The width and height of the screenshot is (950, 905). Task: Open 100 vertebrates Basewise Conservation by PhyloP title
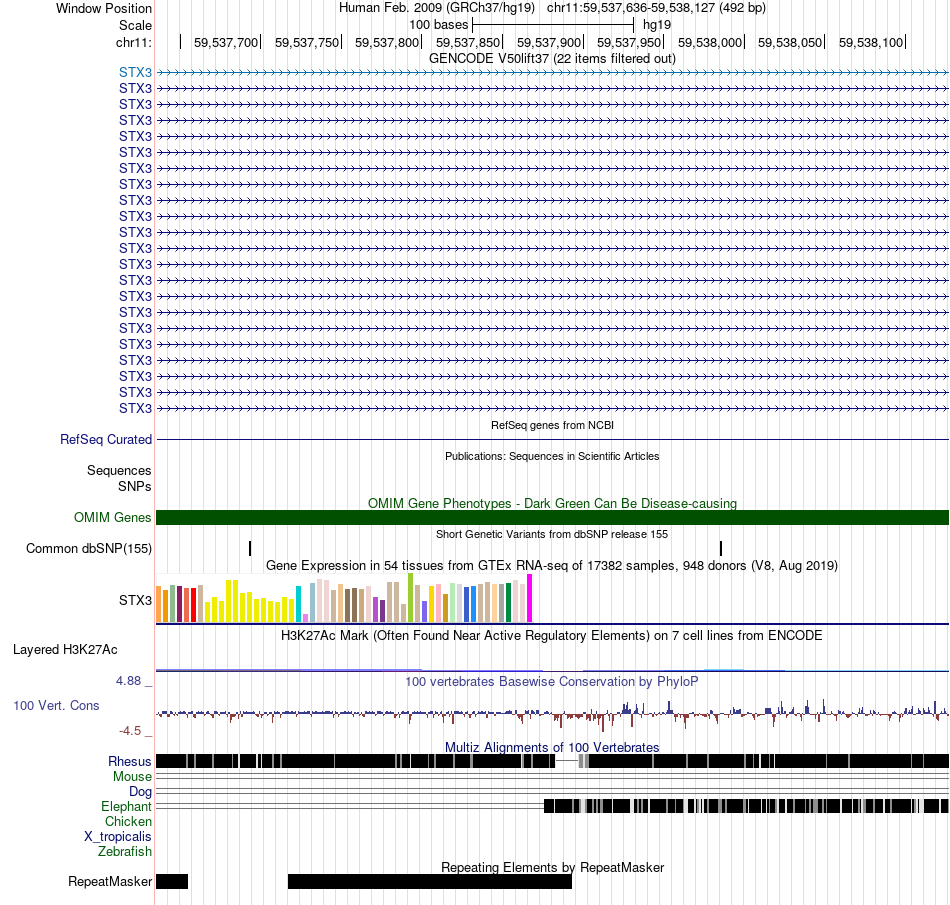552,682
